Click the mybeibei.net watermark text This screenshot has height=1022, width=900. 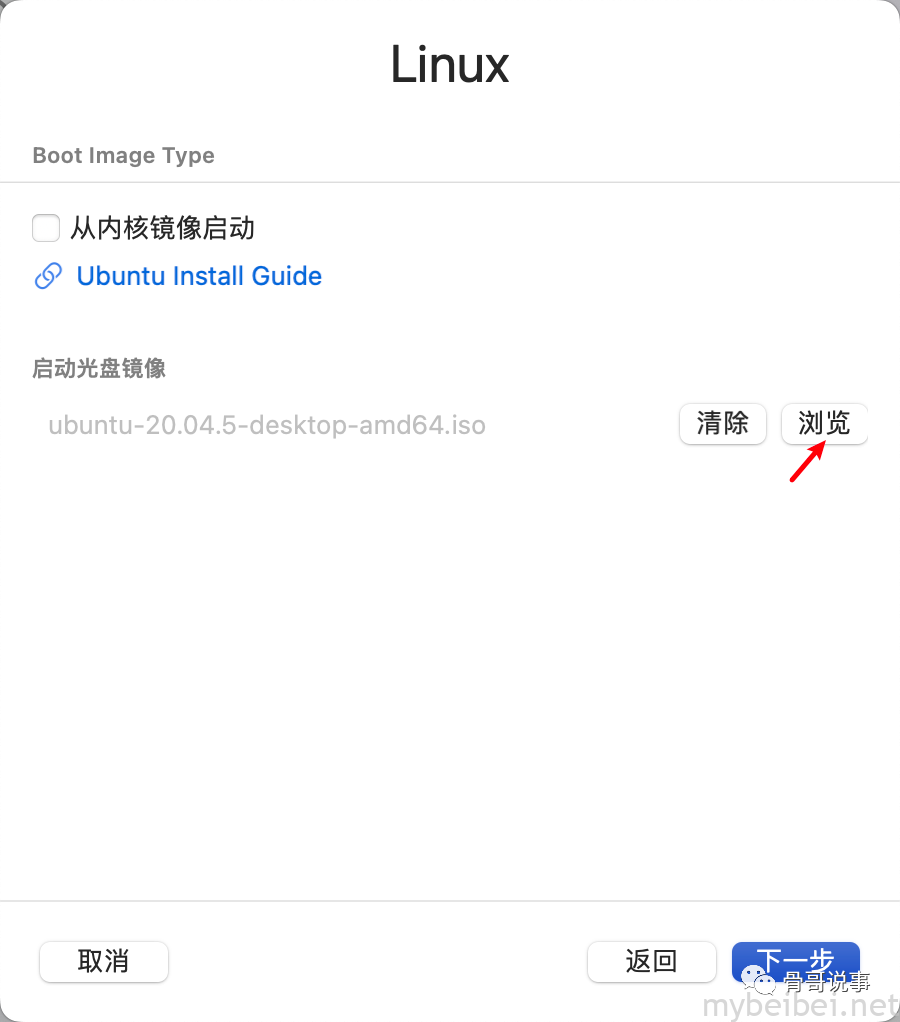point(801,1006)
